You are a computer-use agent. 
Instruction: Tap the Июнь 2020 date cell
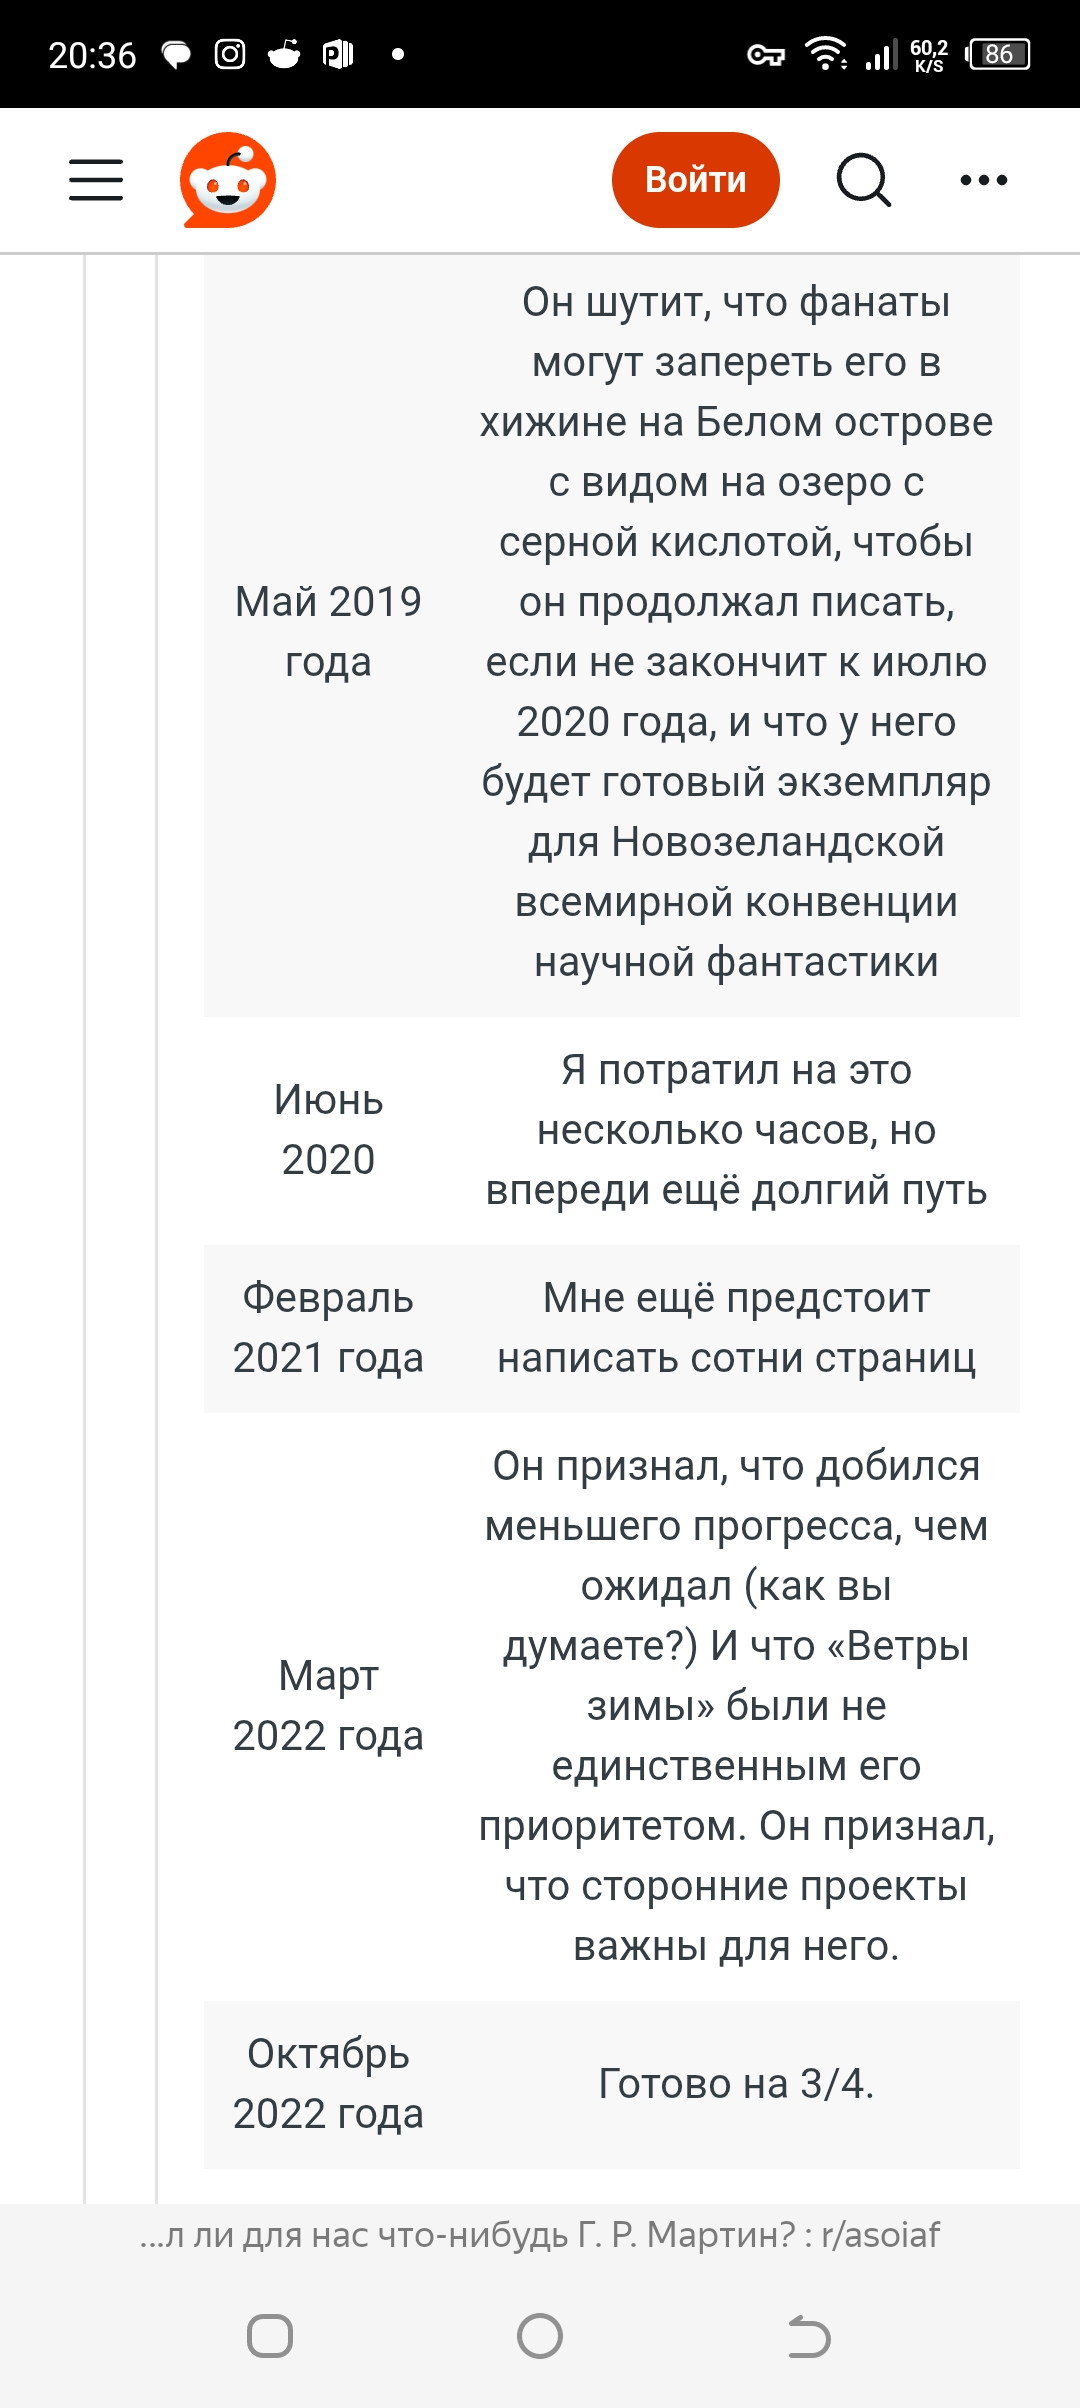(328, 1130)
